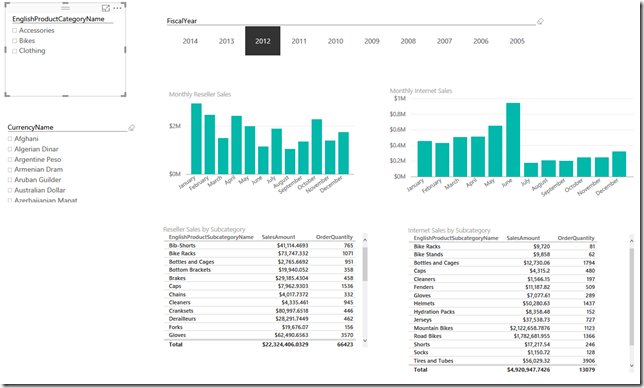Choose fiscal year 2010
The image size is (644, 388).
click(x=336, y=41)
